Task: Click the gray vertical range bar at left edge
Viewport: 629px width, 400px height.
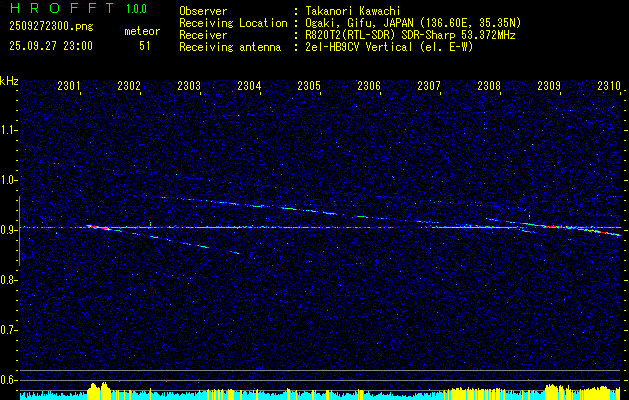Action: (19, 231)
